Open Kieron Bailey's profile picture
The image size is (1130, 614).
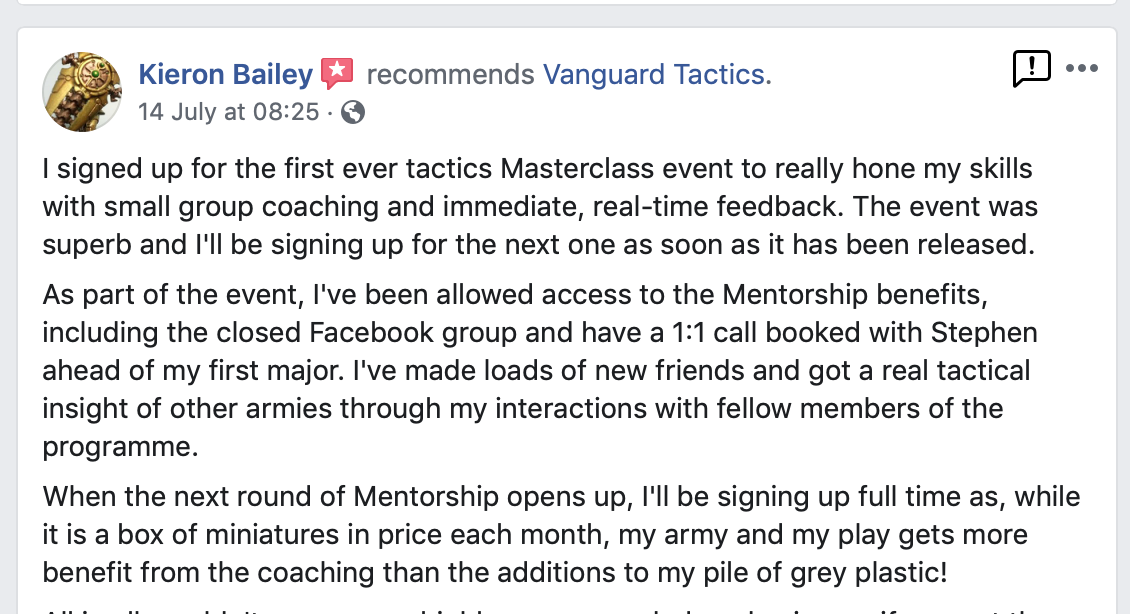tap(82, 90)
